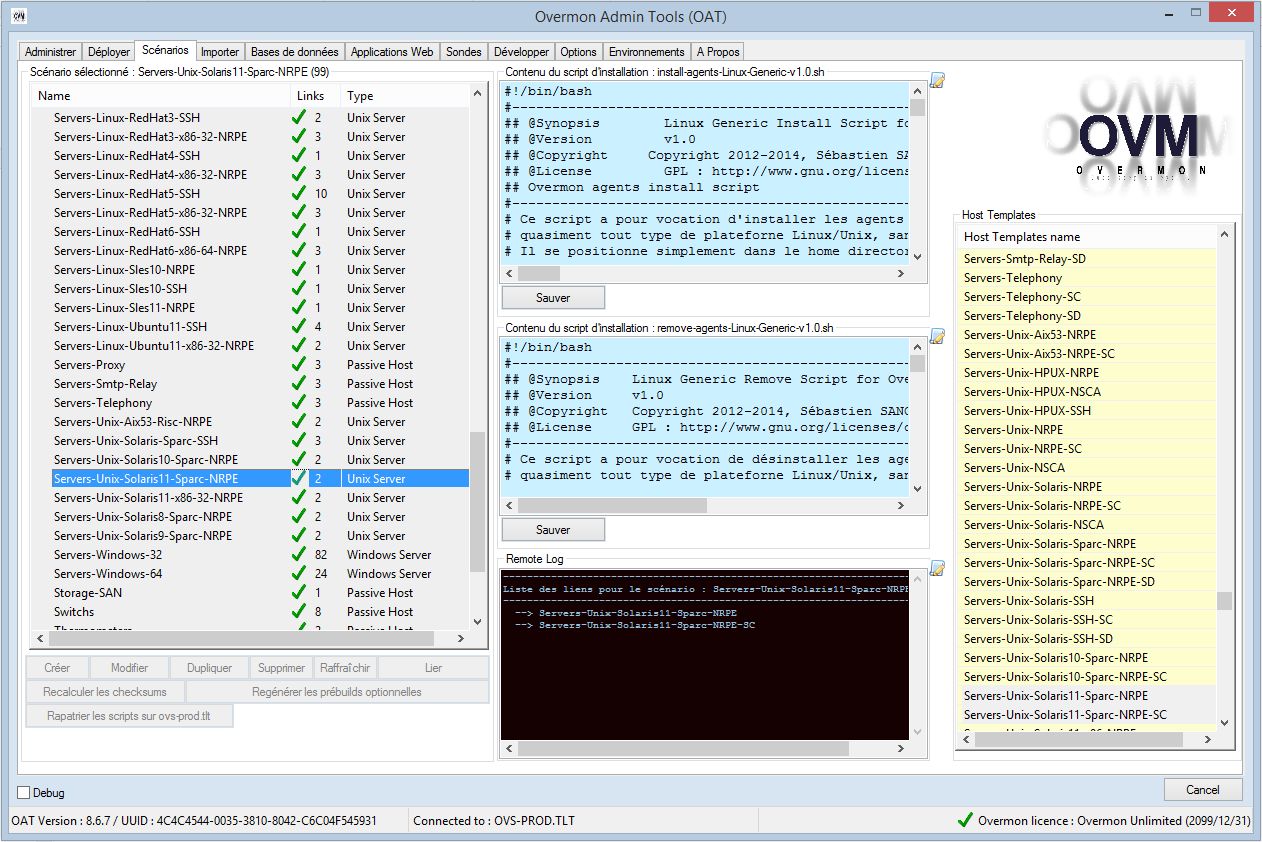Open the Déployer tab
The image size is (1262, 842).
point(109,52)
